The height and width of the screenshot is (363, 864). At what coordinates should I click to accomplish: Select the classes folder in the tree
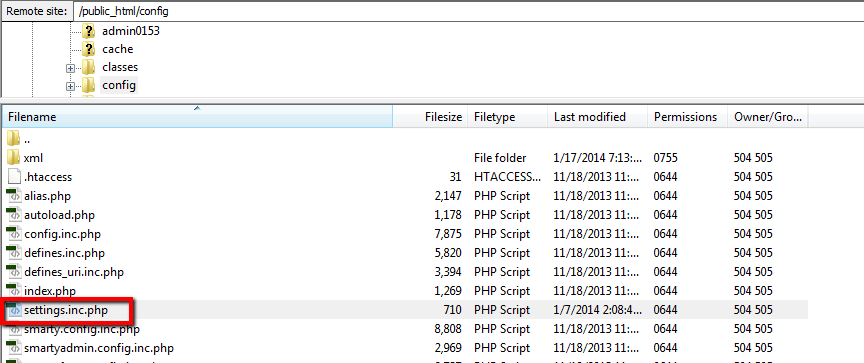120,67
